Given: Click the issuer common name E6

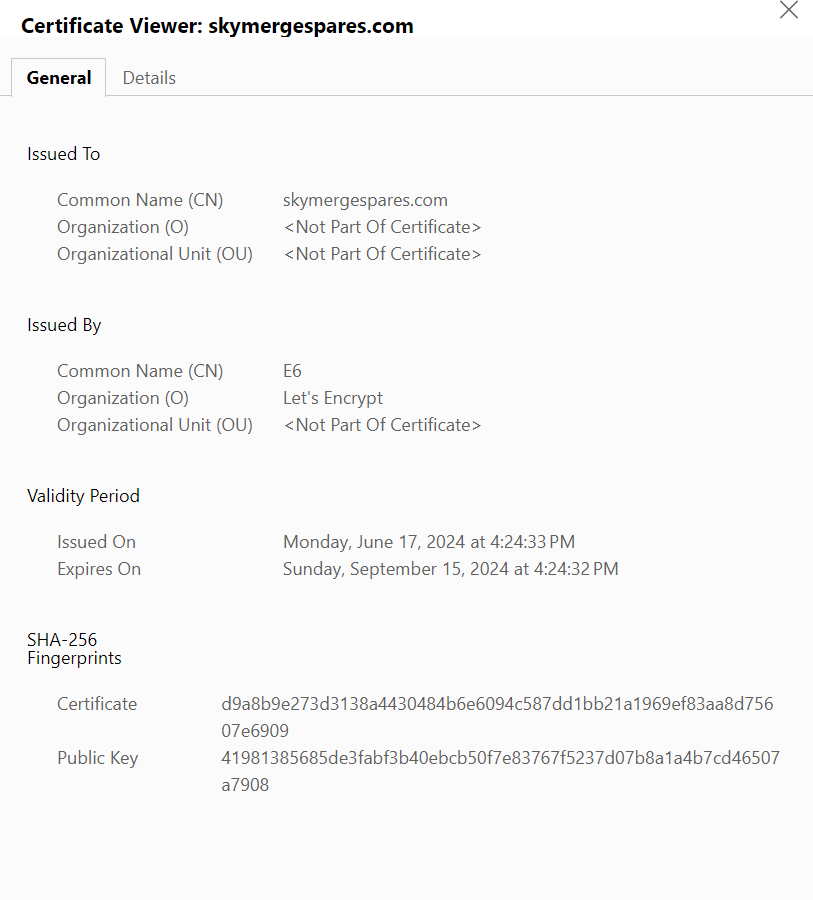Looking at the screenshot, I should 292,371.
